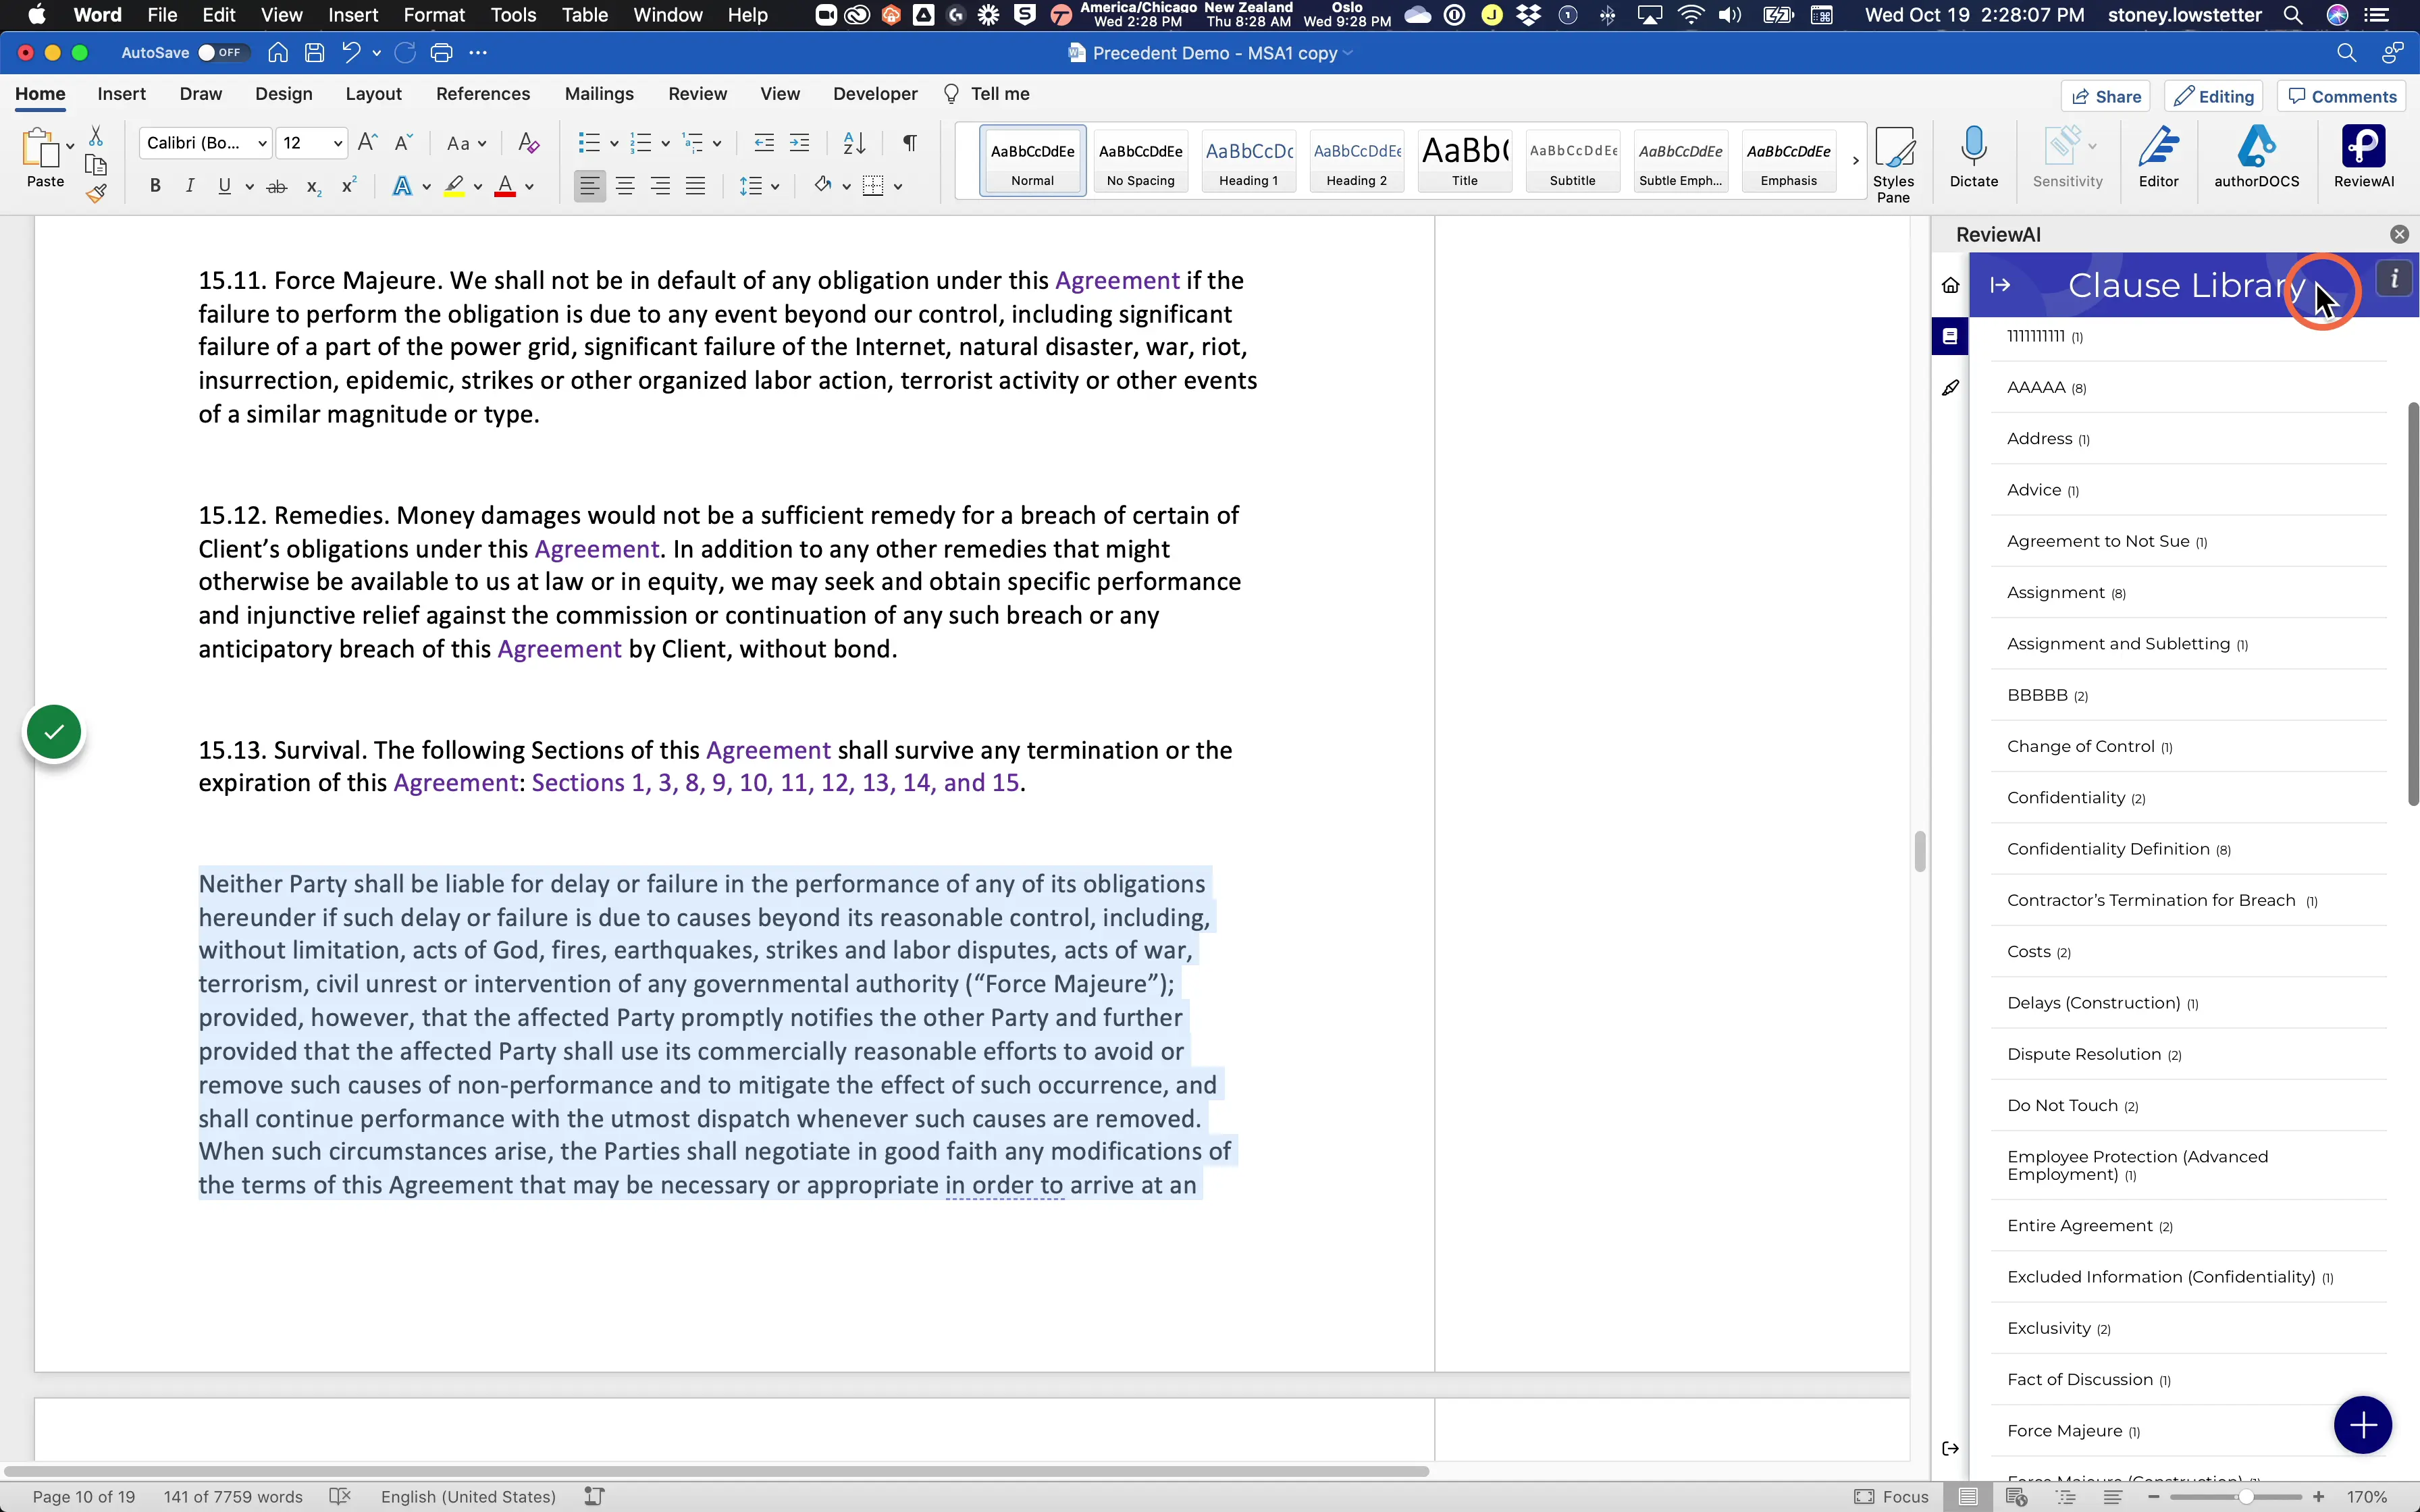The image size is (2420, 1512).
Task: Click the Format Painter brush icon
Action: coord(97,194)
